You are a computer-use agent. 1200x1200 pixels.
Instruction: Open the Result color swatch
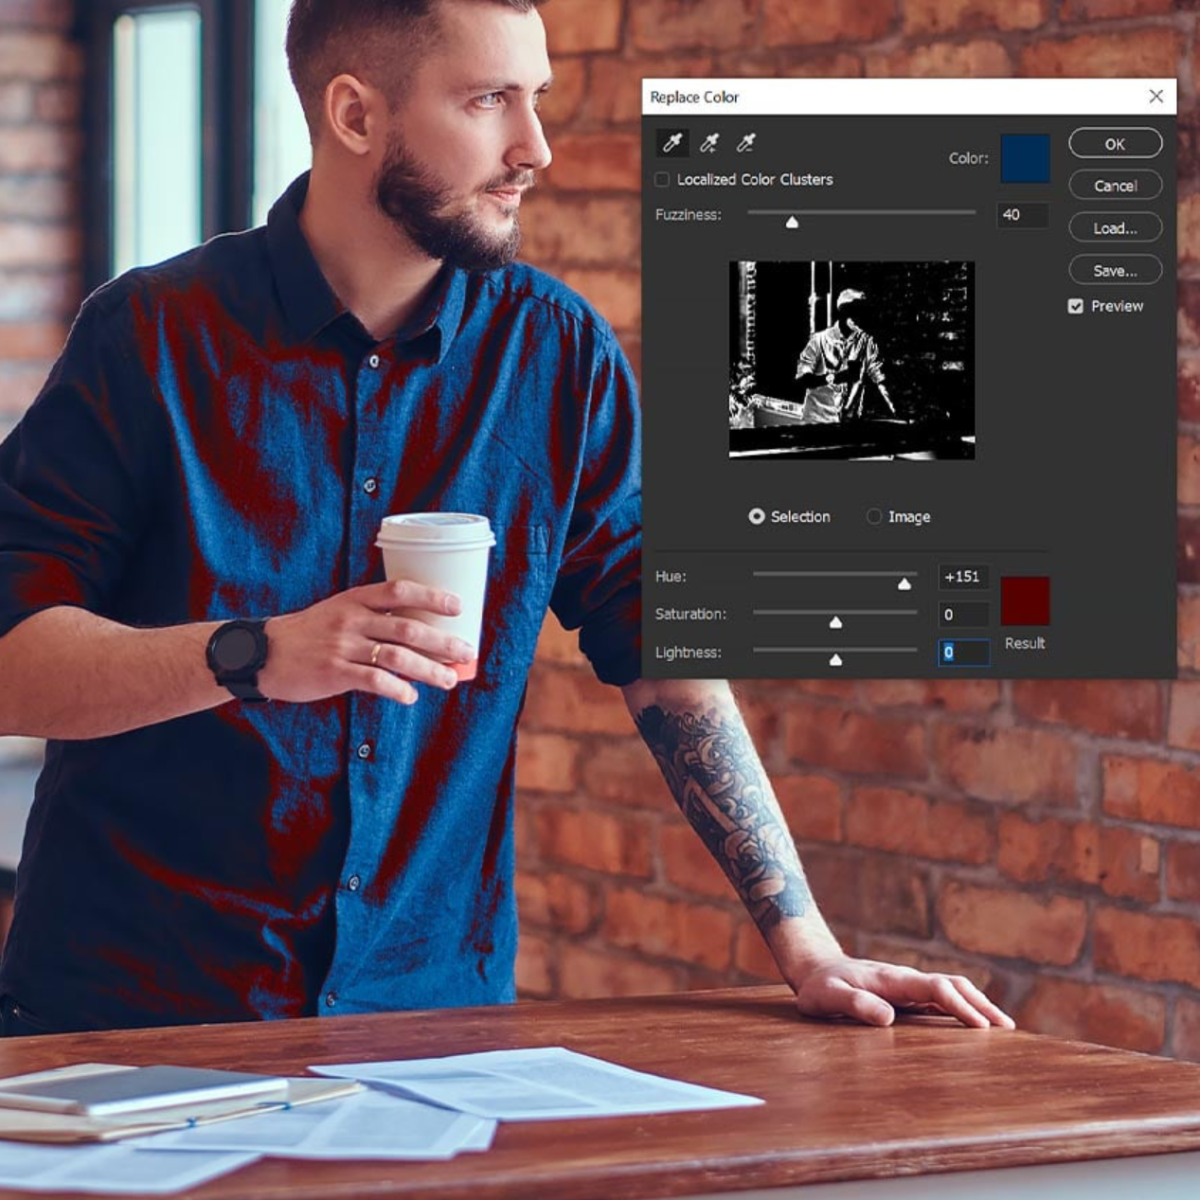pyautogui.click(x=1025, y=601)
